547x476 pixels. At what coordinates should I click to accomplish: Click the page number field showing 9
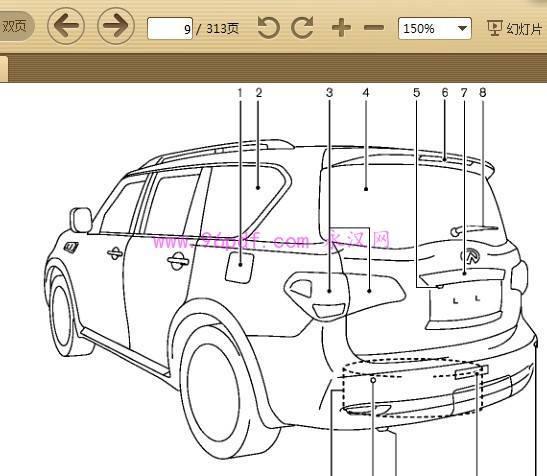point(170,28)
